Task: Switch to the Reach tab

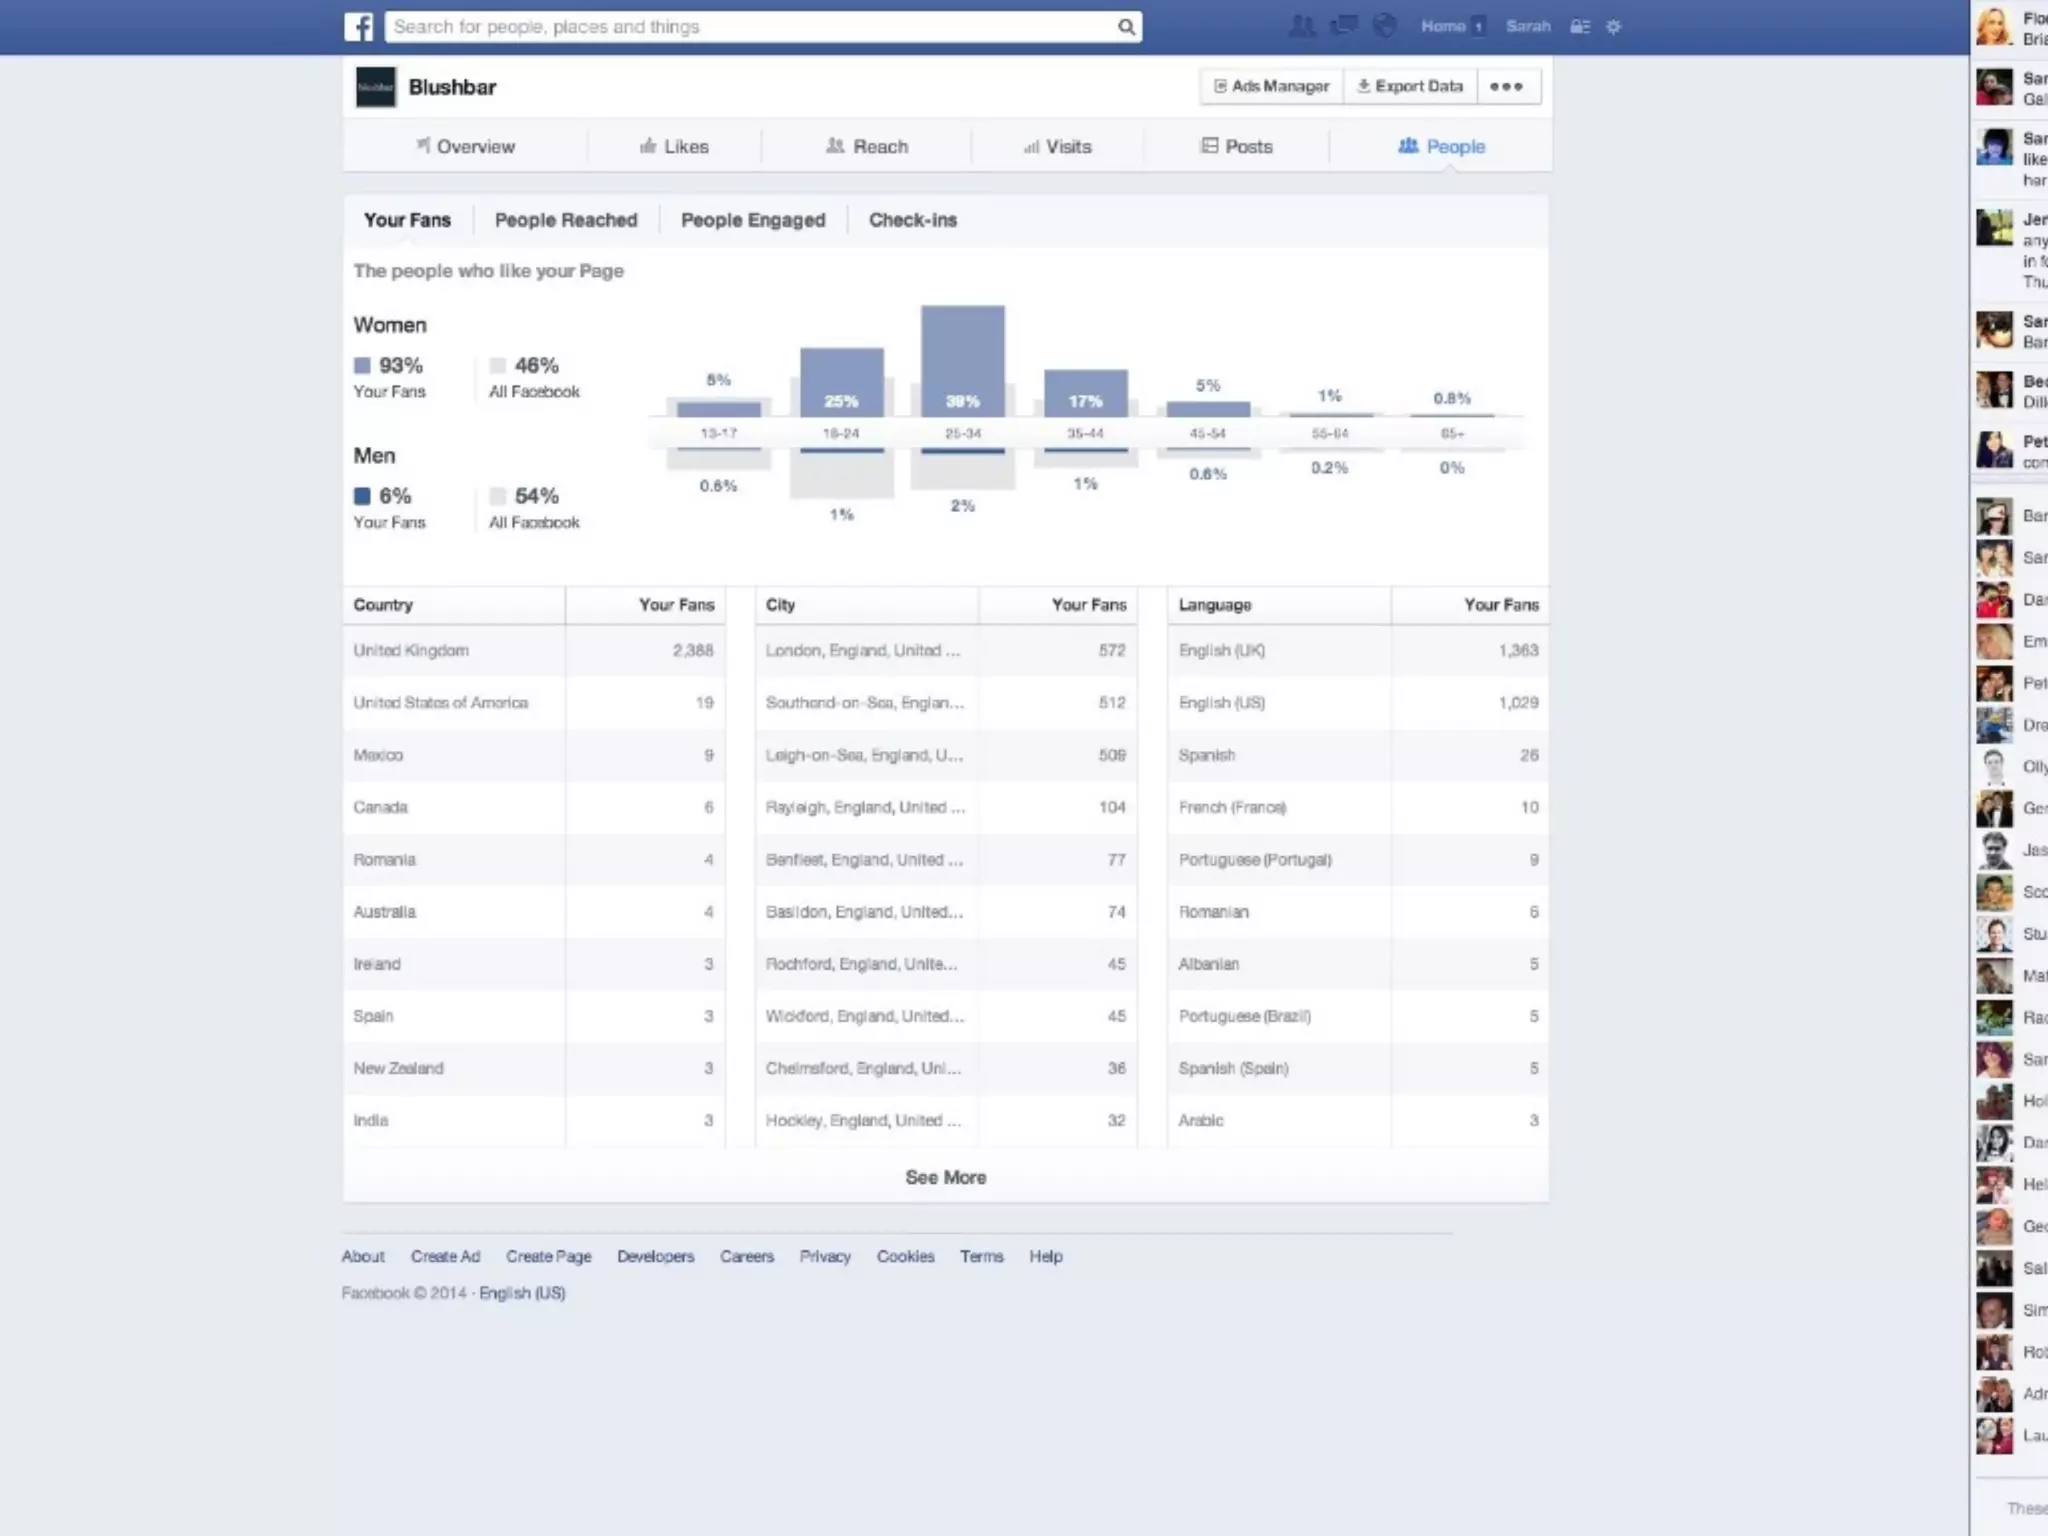Action: [x=867, y=147]
